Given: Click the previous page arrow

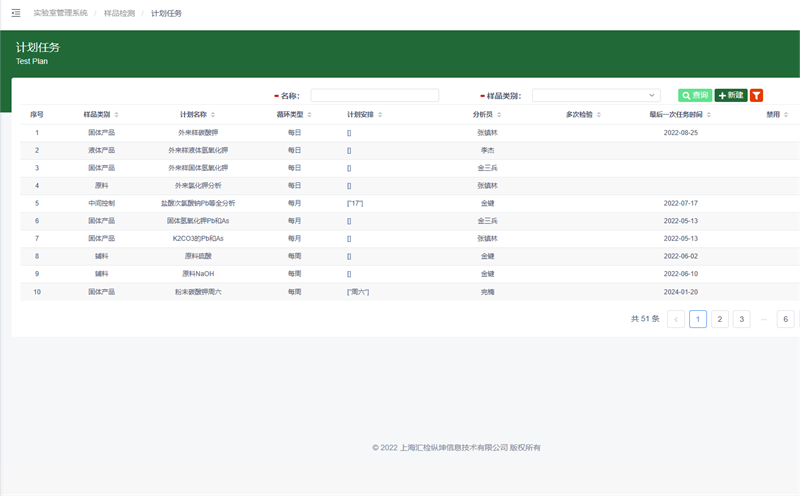Looking at the screenshot, I should pyautogui.click(x=676, y=319).
